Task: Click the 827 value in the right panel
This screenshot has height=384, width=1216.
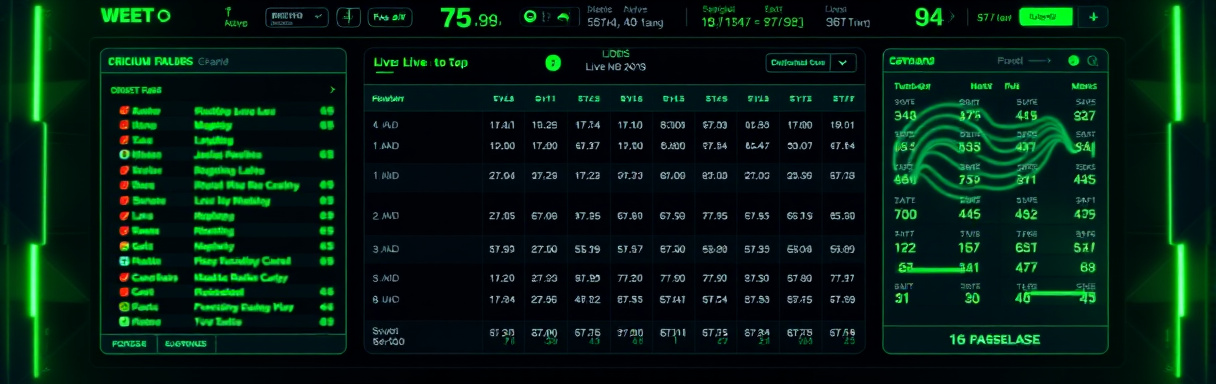Action: 1085,115
